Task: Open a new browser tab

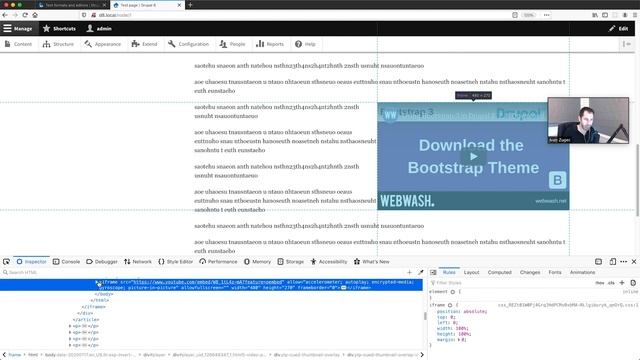Action: [190, 5]
